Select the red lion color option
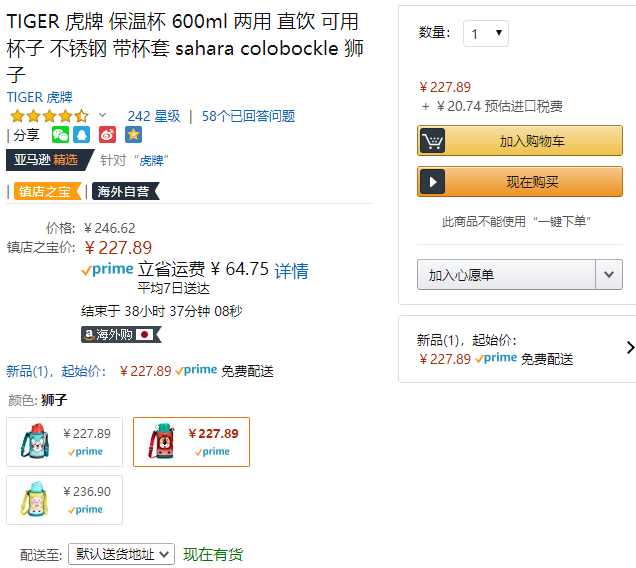 pos(191,442)
